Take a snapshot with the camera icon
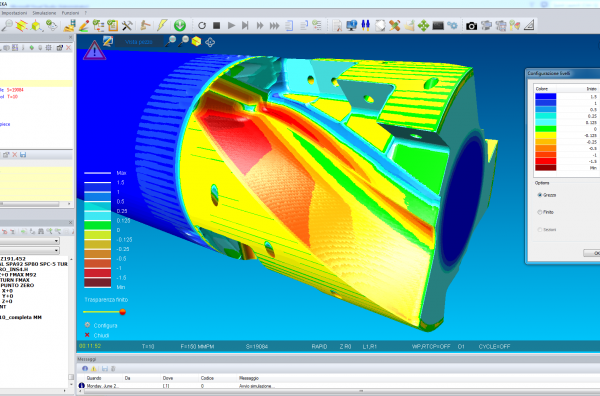The width and height of the screenshot is (600, 396). pos(471,26)
